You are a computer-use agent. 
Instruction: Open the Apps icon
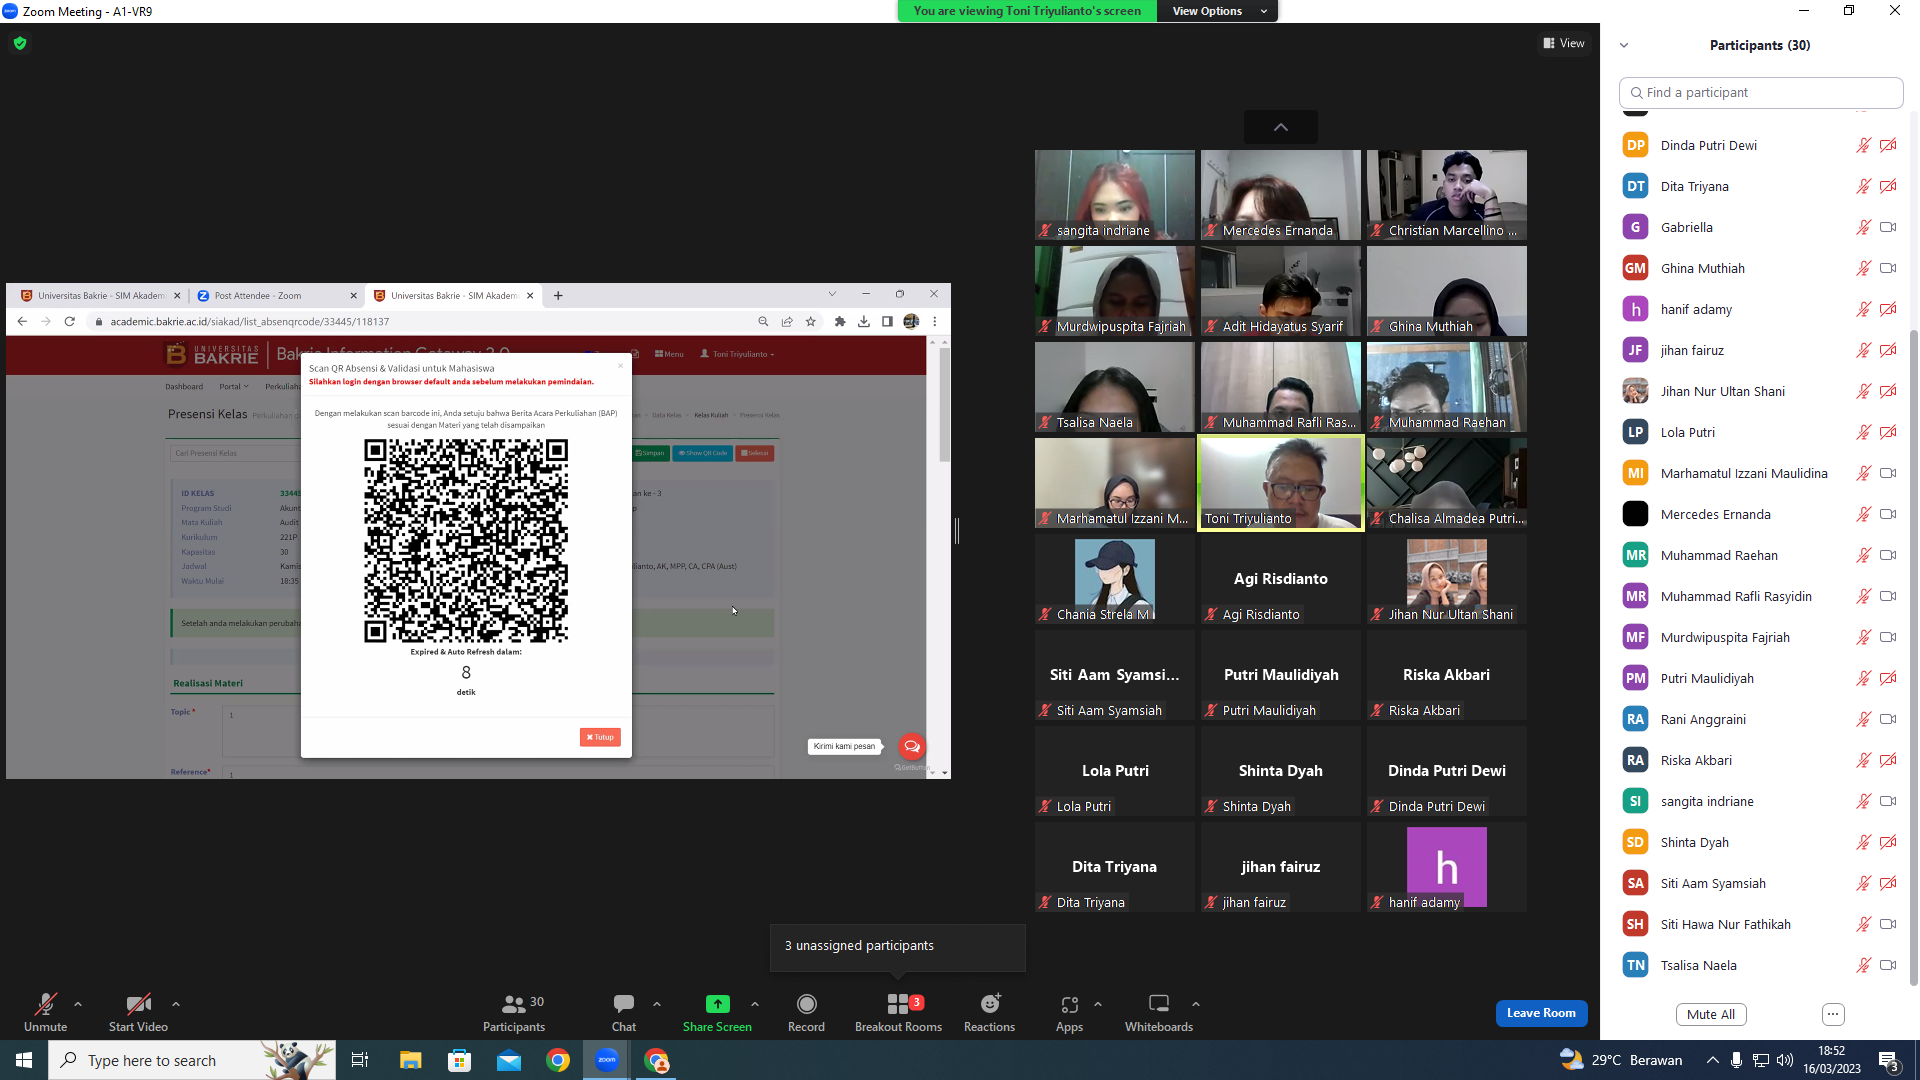(1069, 1004)
